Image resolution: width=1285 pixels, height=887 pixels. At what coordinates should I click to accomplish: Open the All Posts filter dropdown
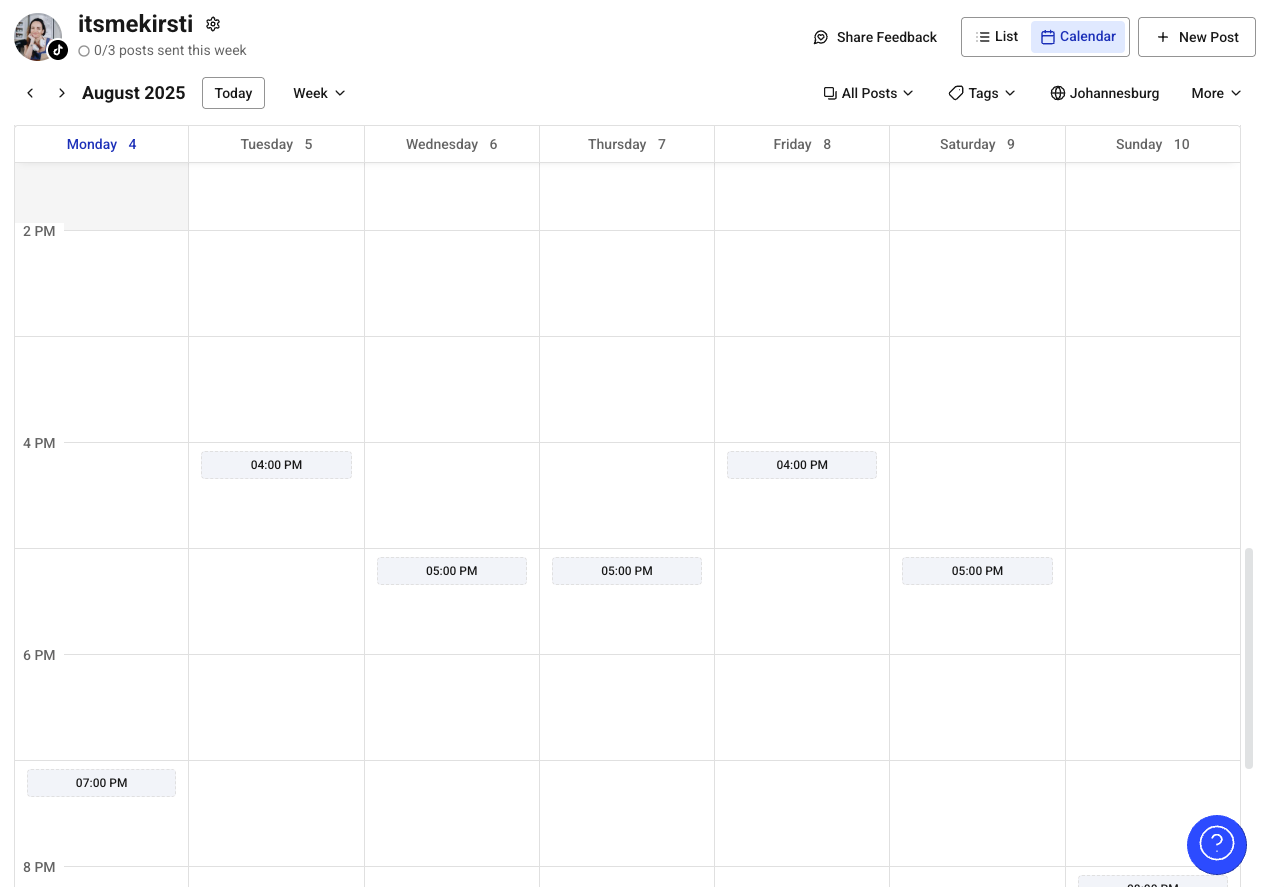point(868,93)
